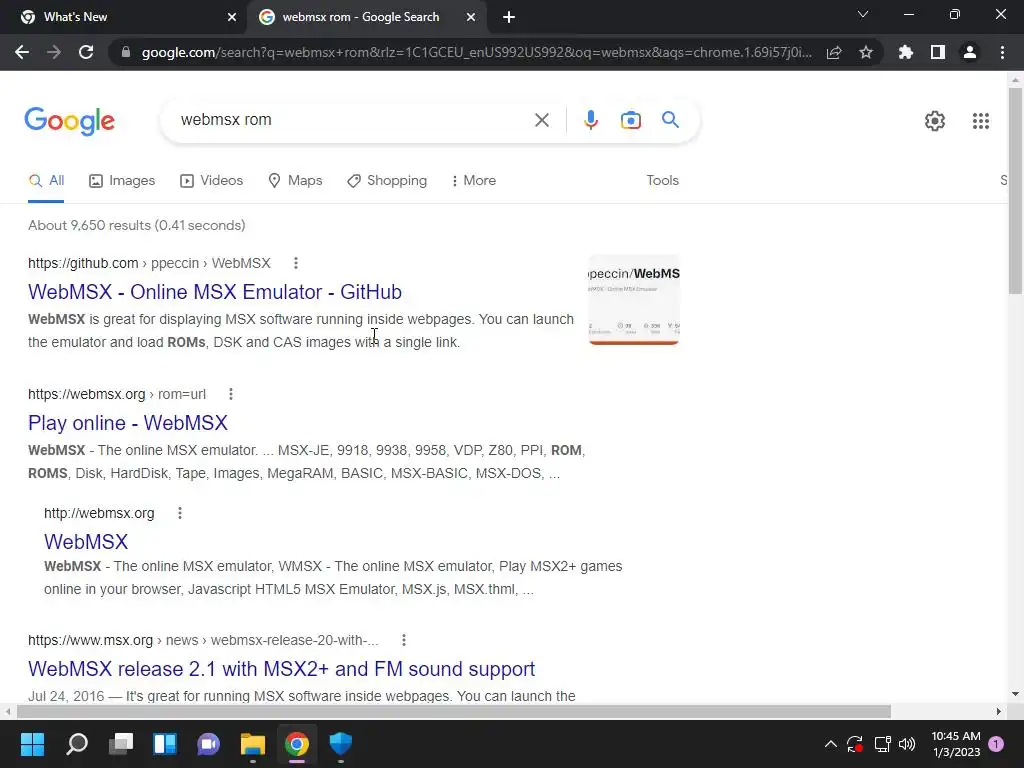Go back to the previous page
Screen dimensions: 1024x768
coord(22,52)
